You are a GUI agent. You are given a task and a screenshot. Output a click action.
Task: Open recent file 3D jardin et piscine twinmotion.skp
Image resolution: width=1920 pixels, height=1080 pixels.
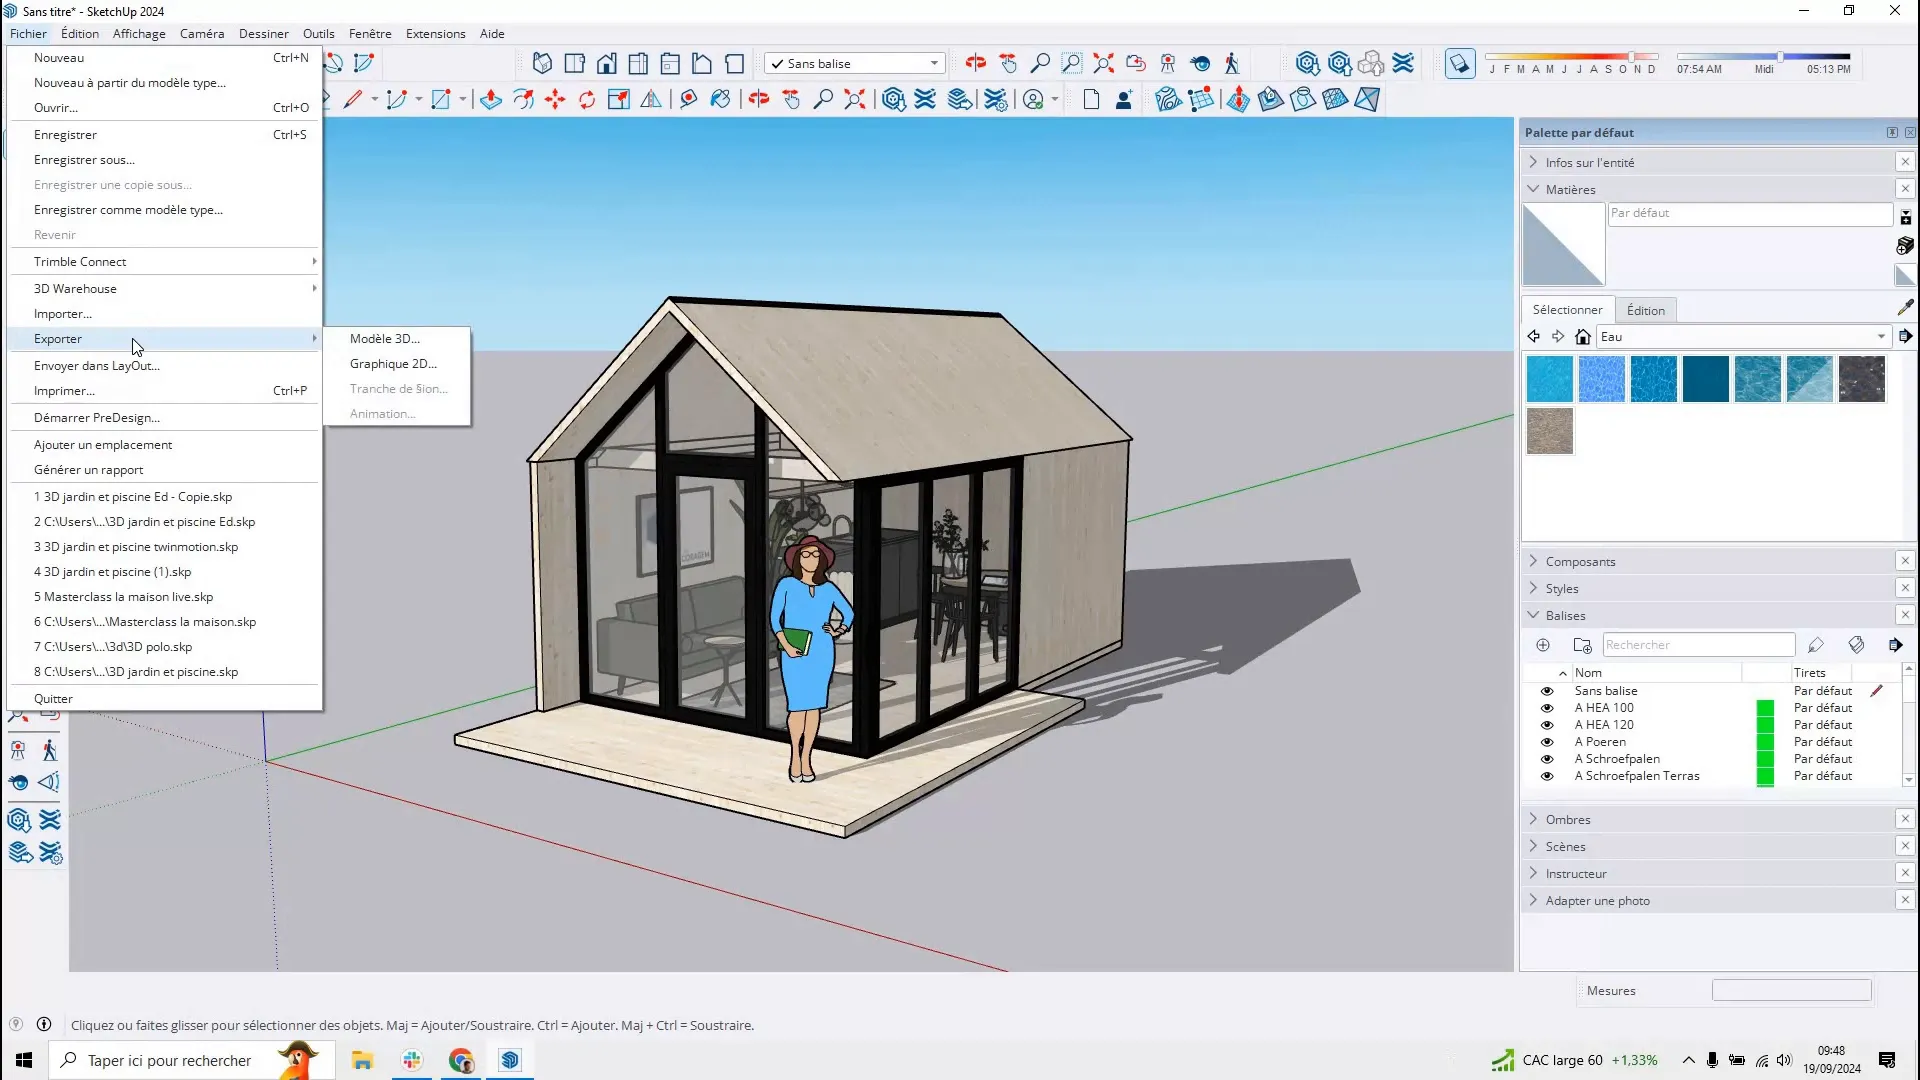165,547
